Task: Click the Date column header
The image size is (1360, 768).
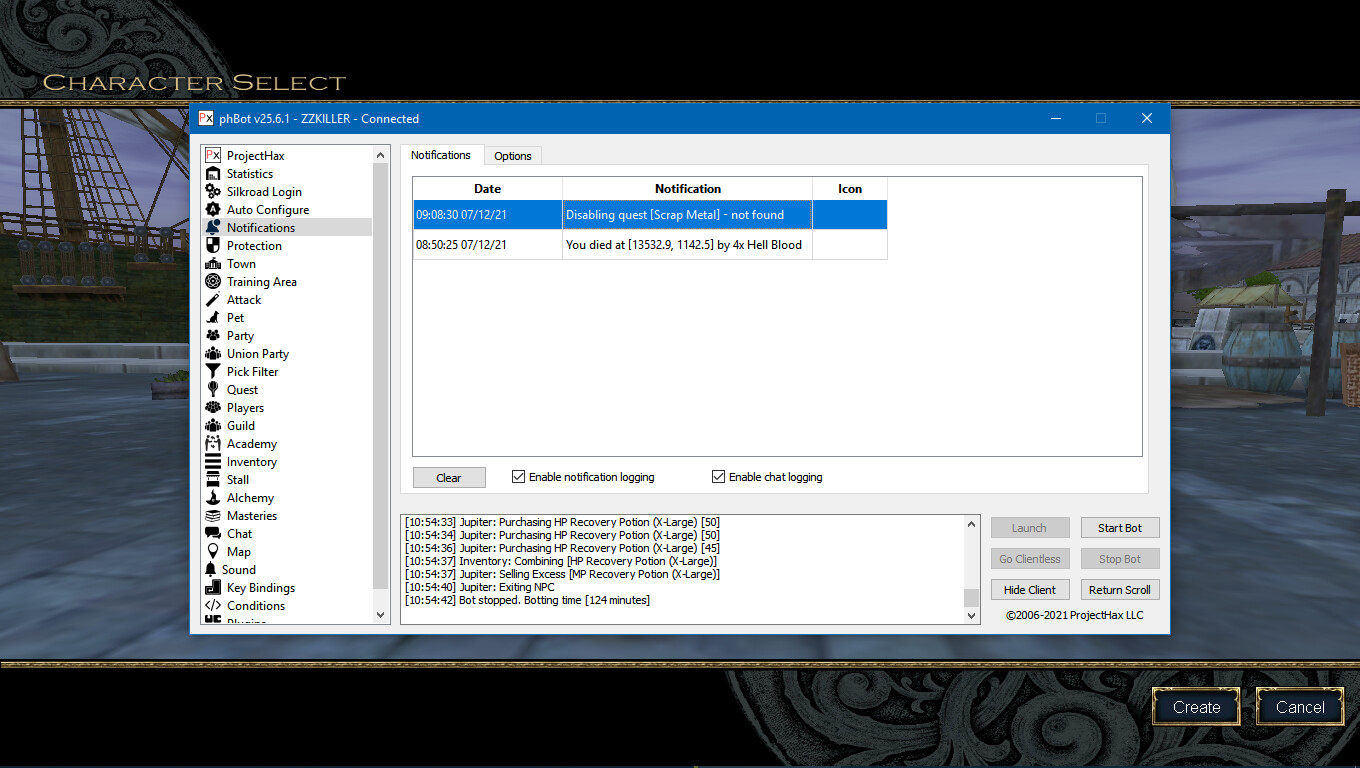Action: pyautogui.click(x=487, y=189)
